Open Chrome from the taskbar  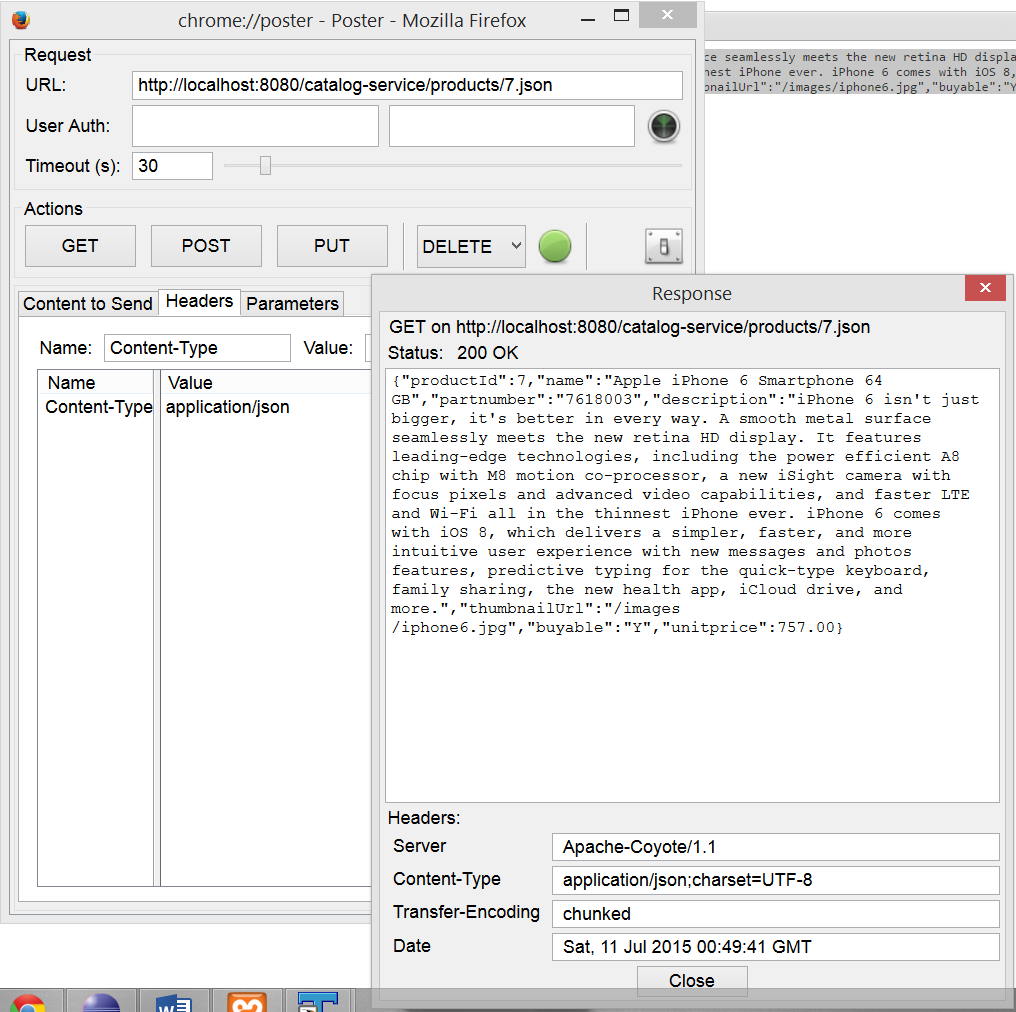(29, 1001)
